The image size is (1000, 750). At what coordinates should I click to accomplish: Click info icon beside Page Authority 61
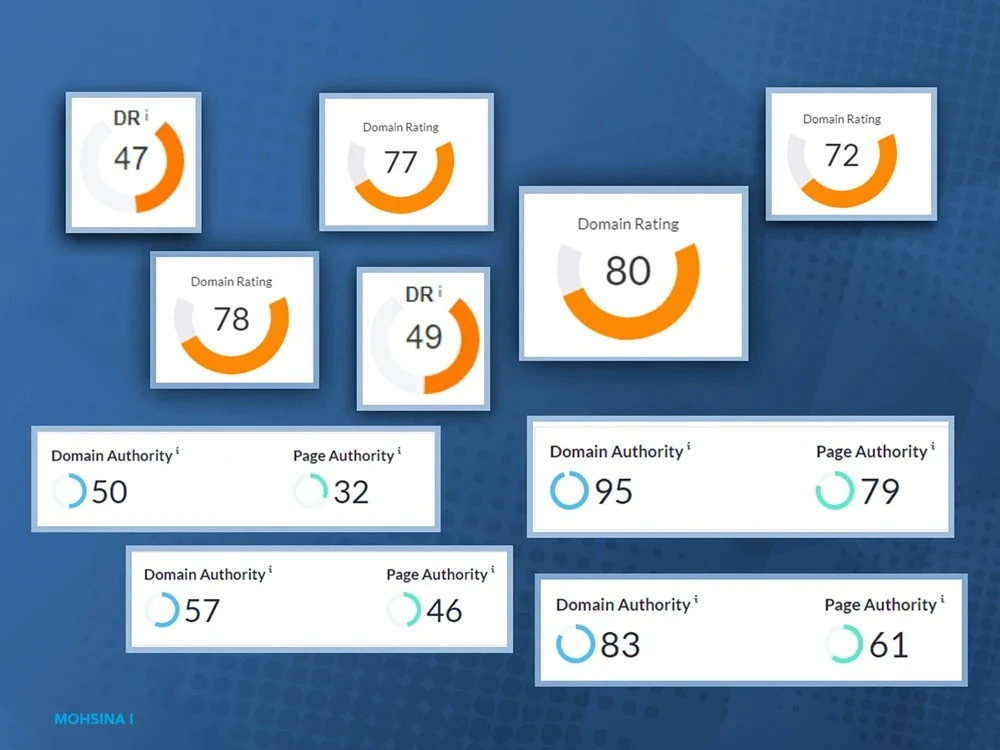coord(942,599)
